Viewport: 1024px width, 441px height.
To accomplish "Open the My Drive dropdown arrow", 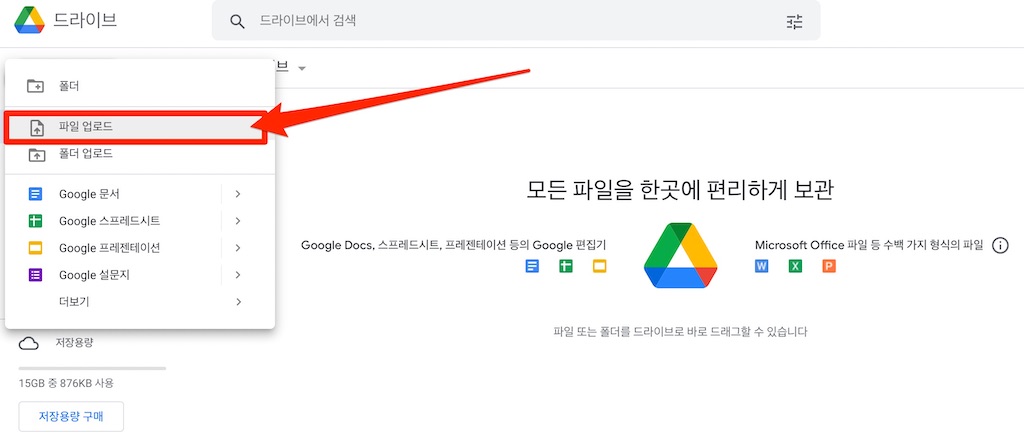I will [302, 68].
